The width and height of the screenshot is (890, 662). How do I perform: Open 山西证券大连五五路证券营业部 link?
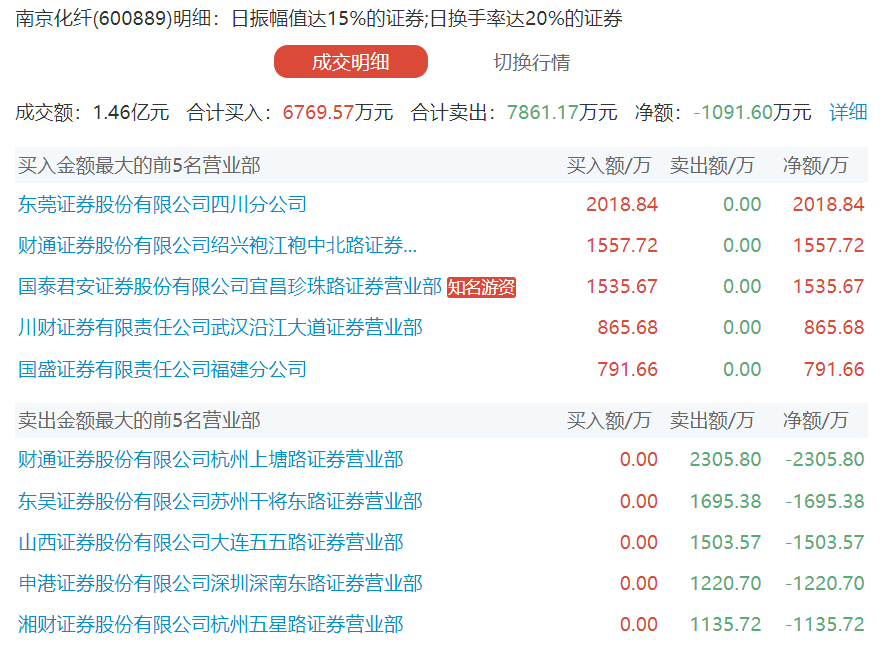211,542
